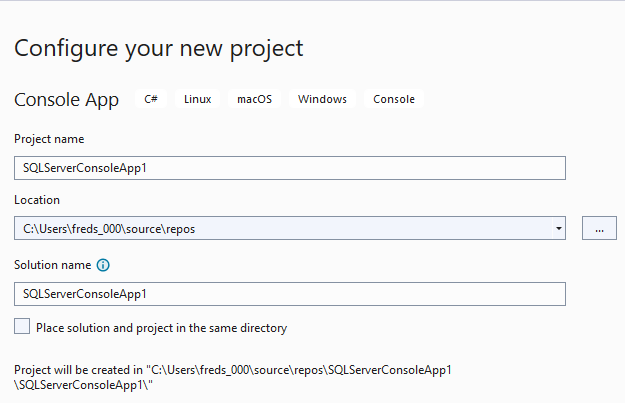
Task: Click the 'Location' field label
Action: coord(37,200)
